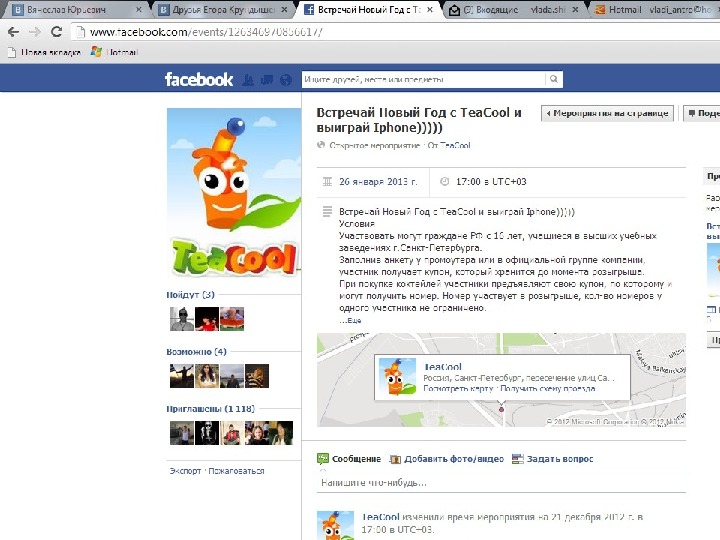
Task: Click Получить схему проезда link
Action: (x=547, y=388)
